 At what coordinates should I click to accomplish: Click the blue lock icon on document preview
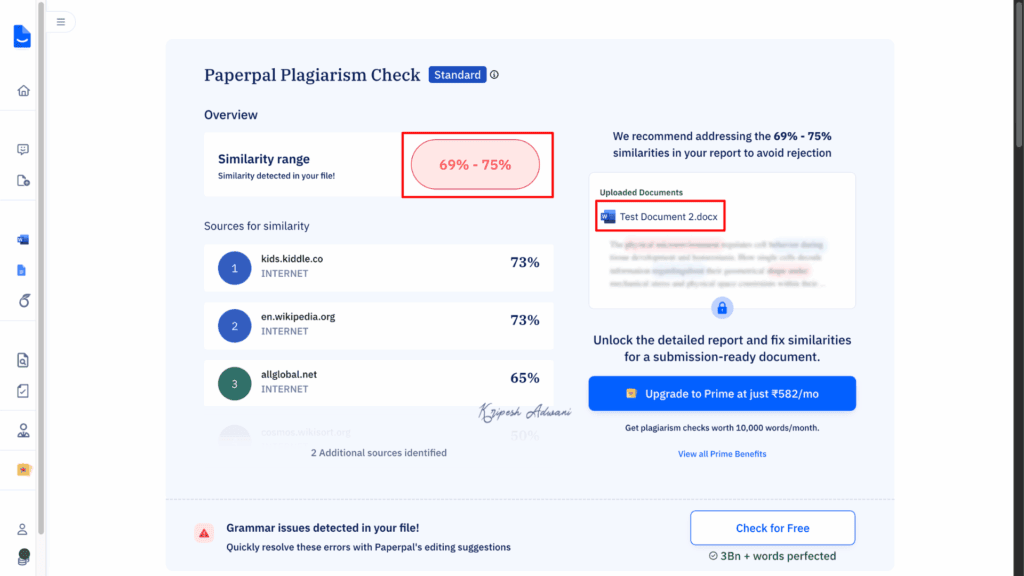722,308
